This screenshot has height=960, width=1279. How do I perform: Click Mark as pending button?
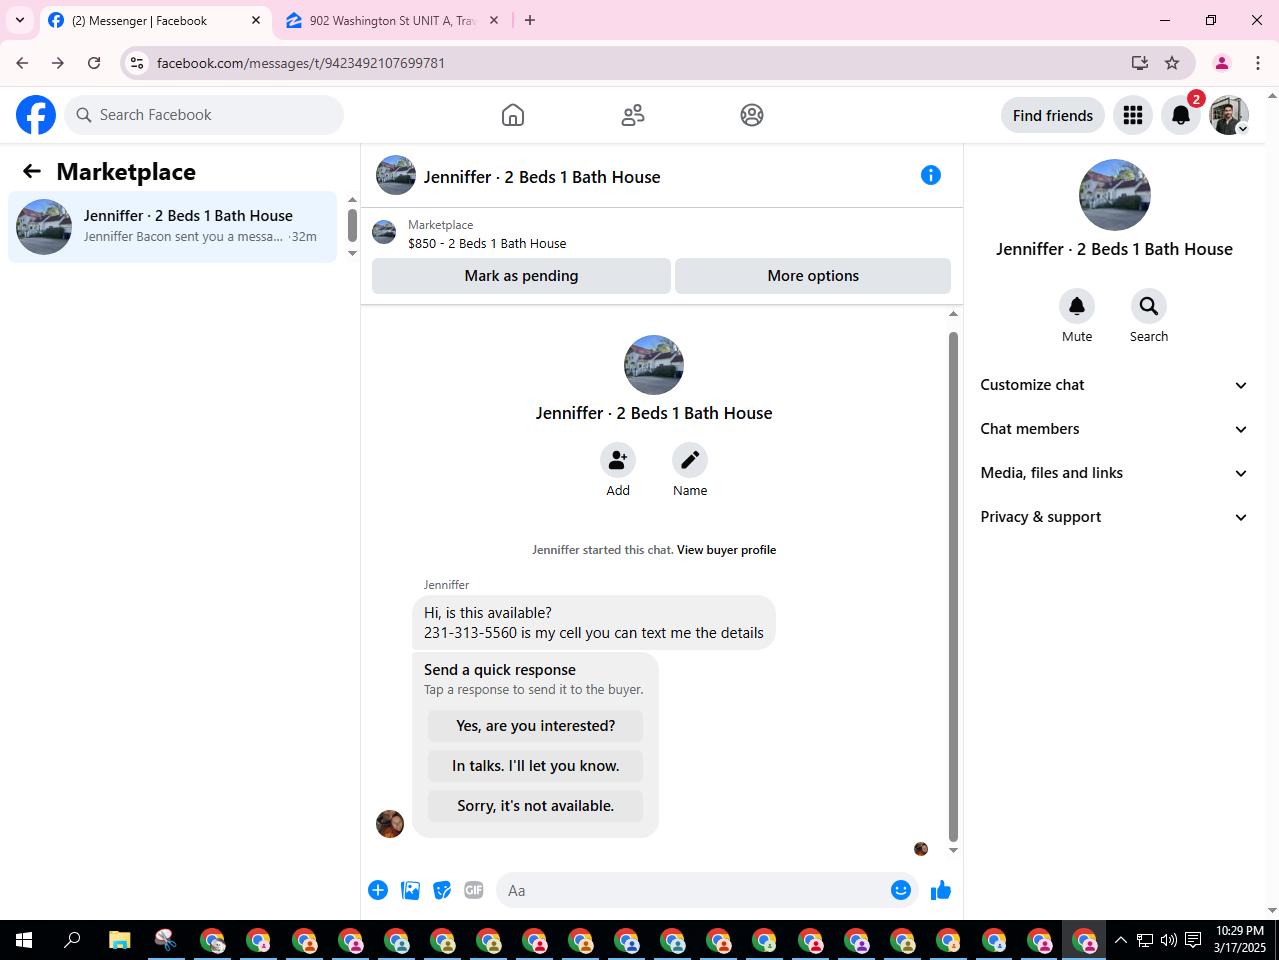click(x=521, y=276)
